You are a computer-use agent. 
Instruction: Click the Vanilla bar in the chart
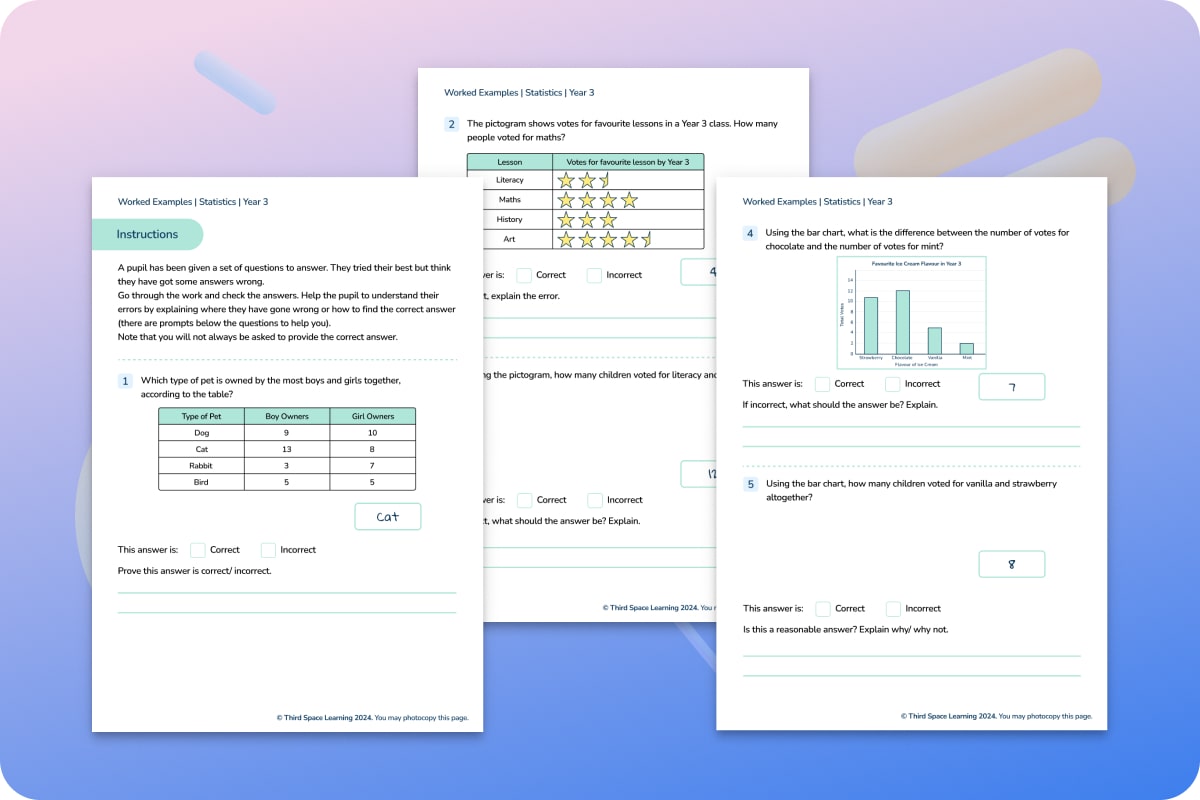[x=934, y=341]
